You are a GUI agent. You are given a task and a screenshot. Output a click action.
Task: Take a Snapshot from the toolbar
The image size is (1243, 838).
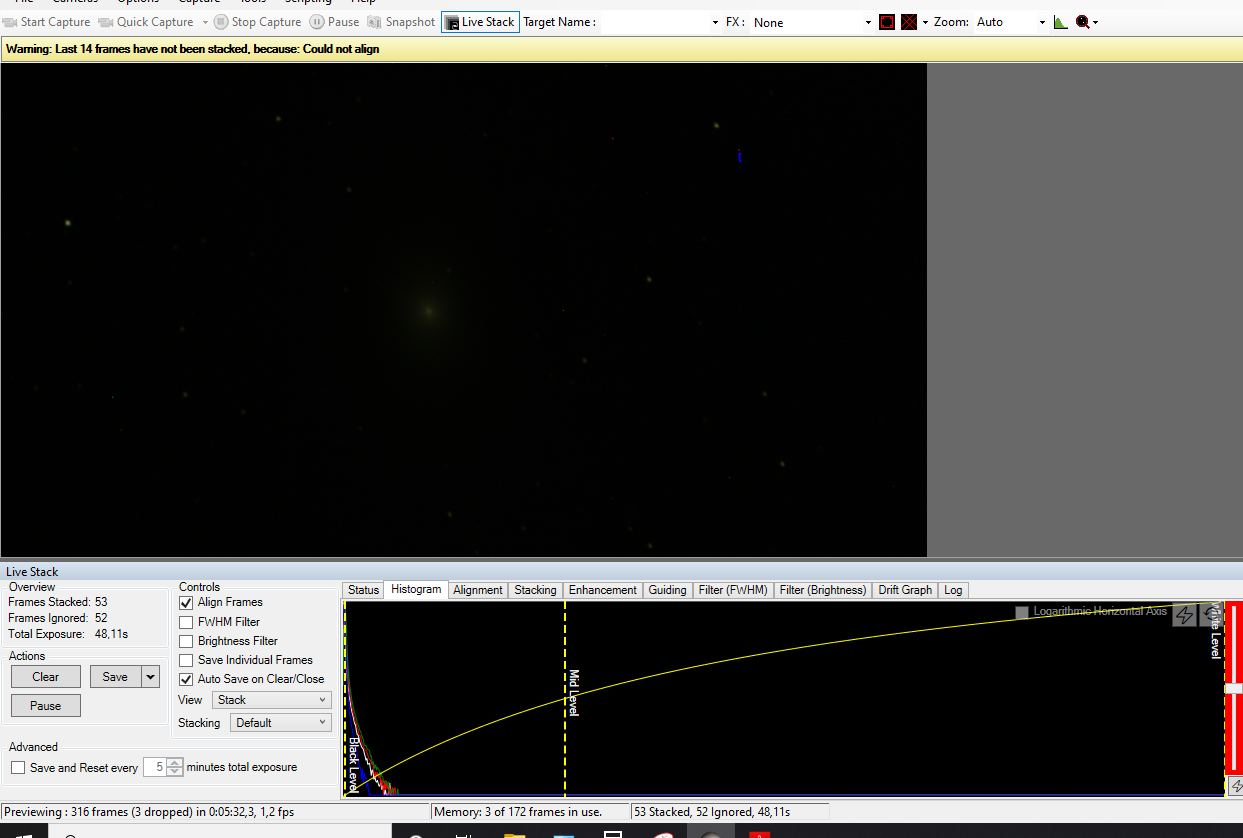point(401,22)
